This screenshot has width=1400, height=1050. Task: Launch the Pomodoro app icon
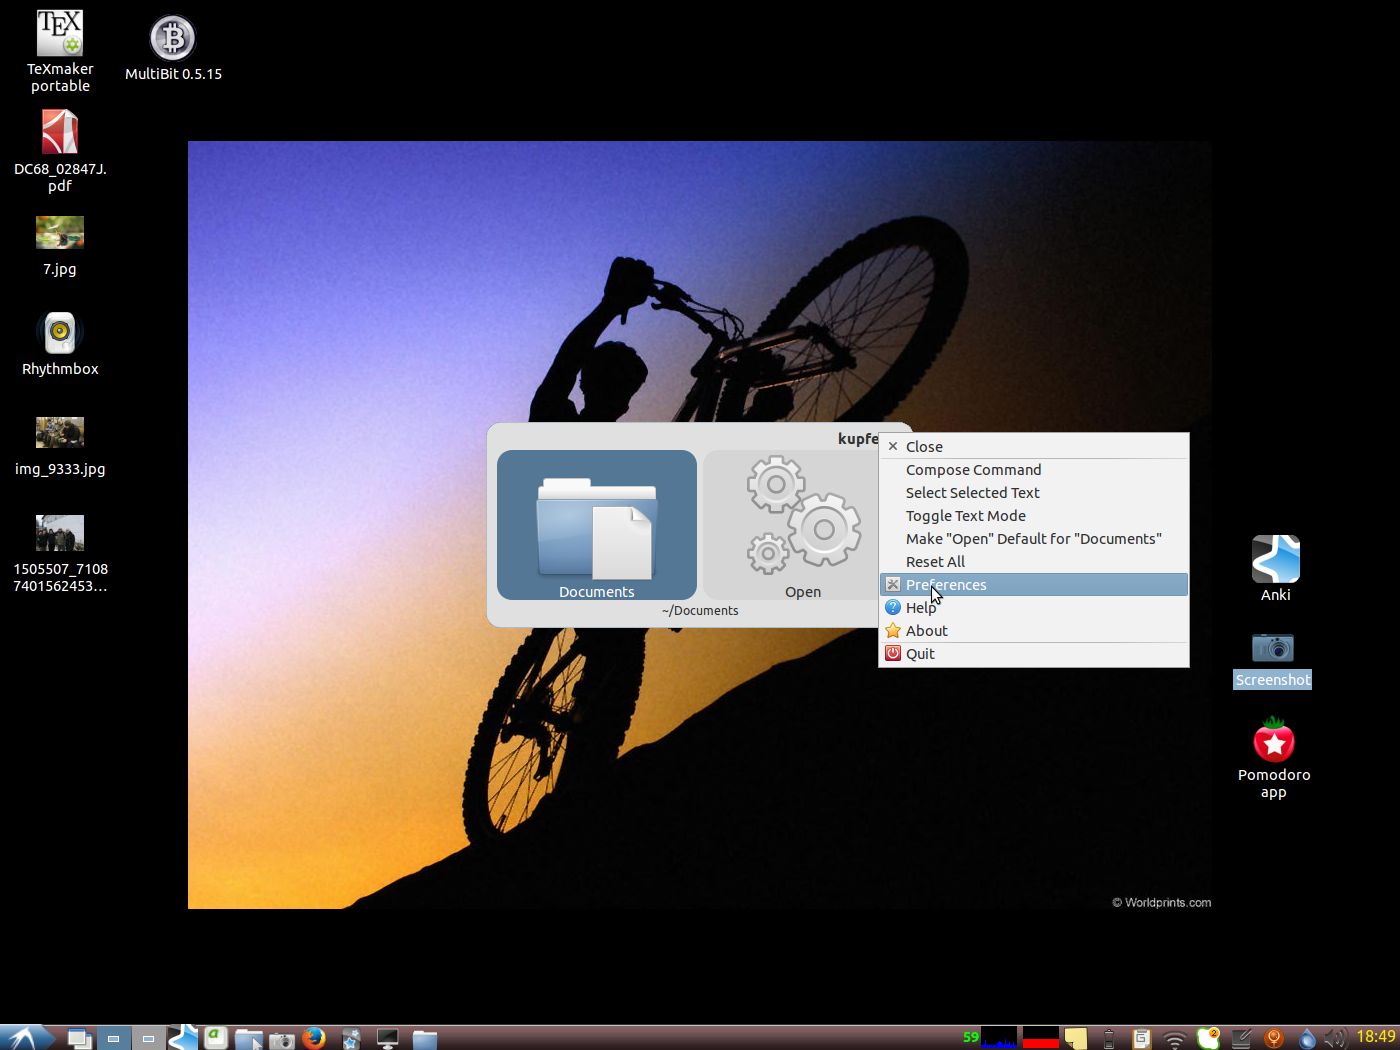1273,740
